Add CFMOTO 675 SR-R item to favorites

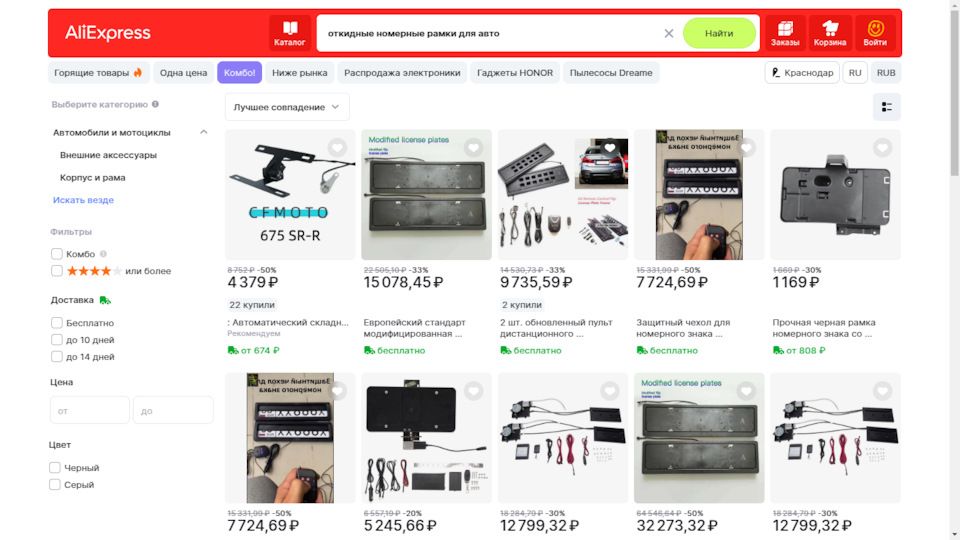coord(337,148)
